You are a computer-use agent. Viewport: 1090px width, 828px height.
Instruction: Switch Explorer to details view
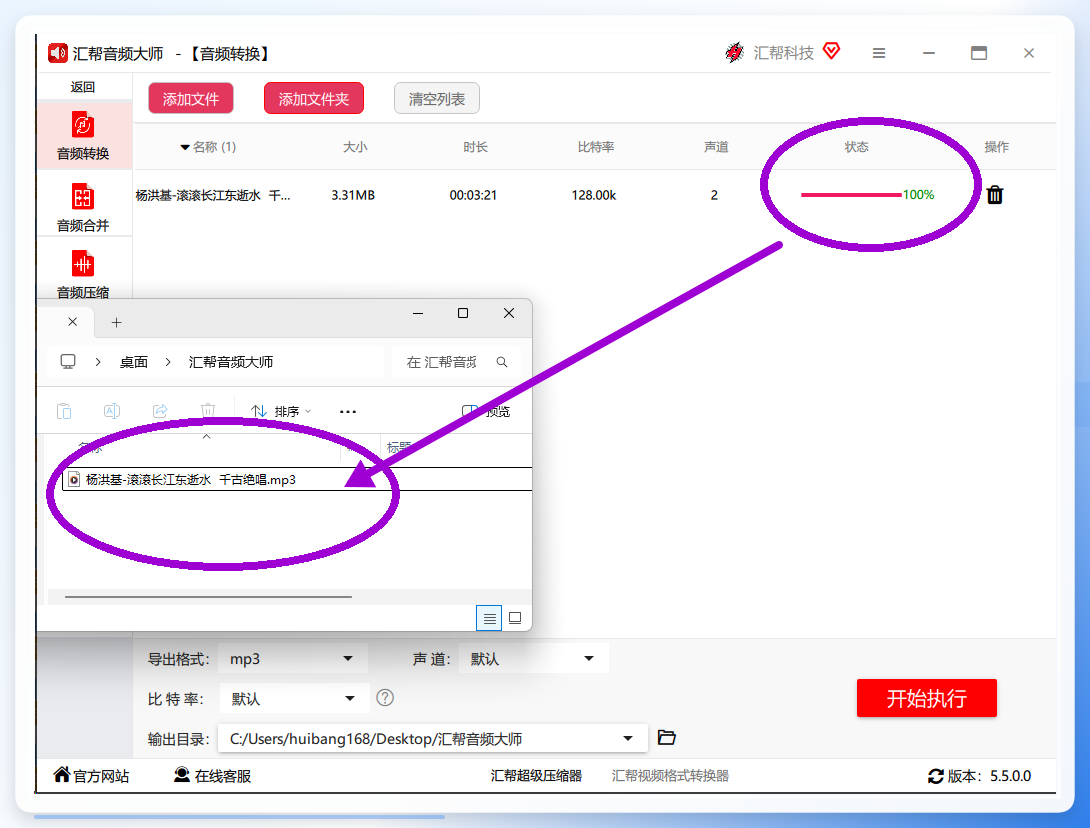pyautogui.click(x=489, y=618)
